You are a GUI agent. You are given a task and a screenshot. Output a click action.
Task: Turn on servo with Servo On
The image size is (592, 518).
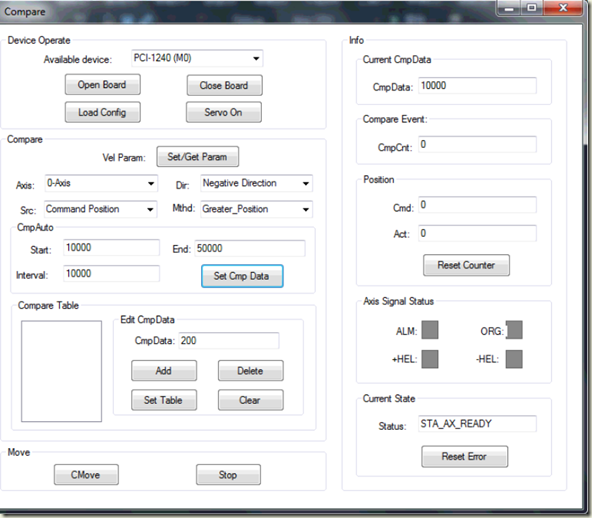[x=224, y=112]
